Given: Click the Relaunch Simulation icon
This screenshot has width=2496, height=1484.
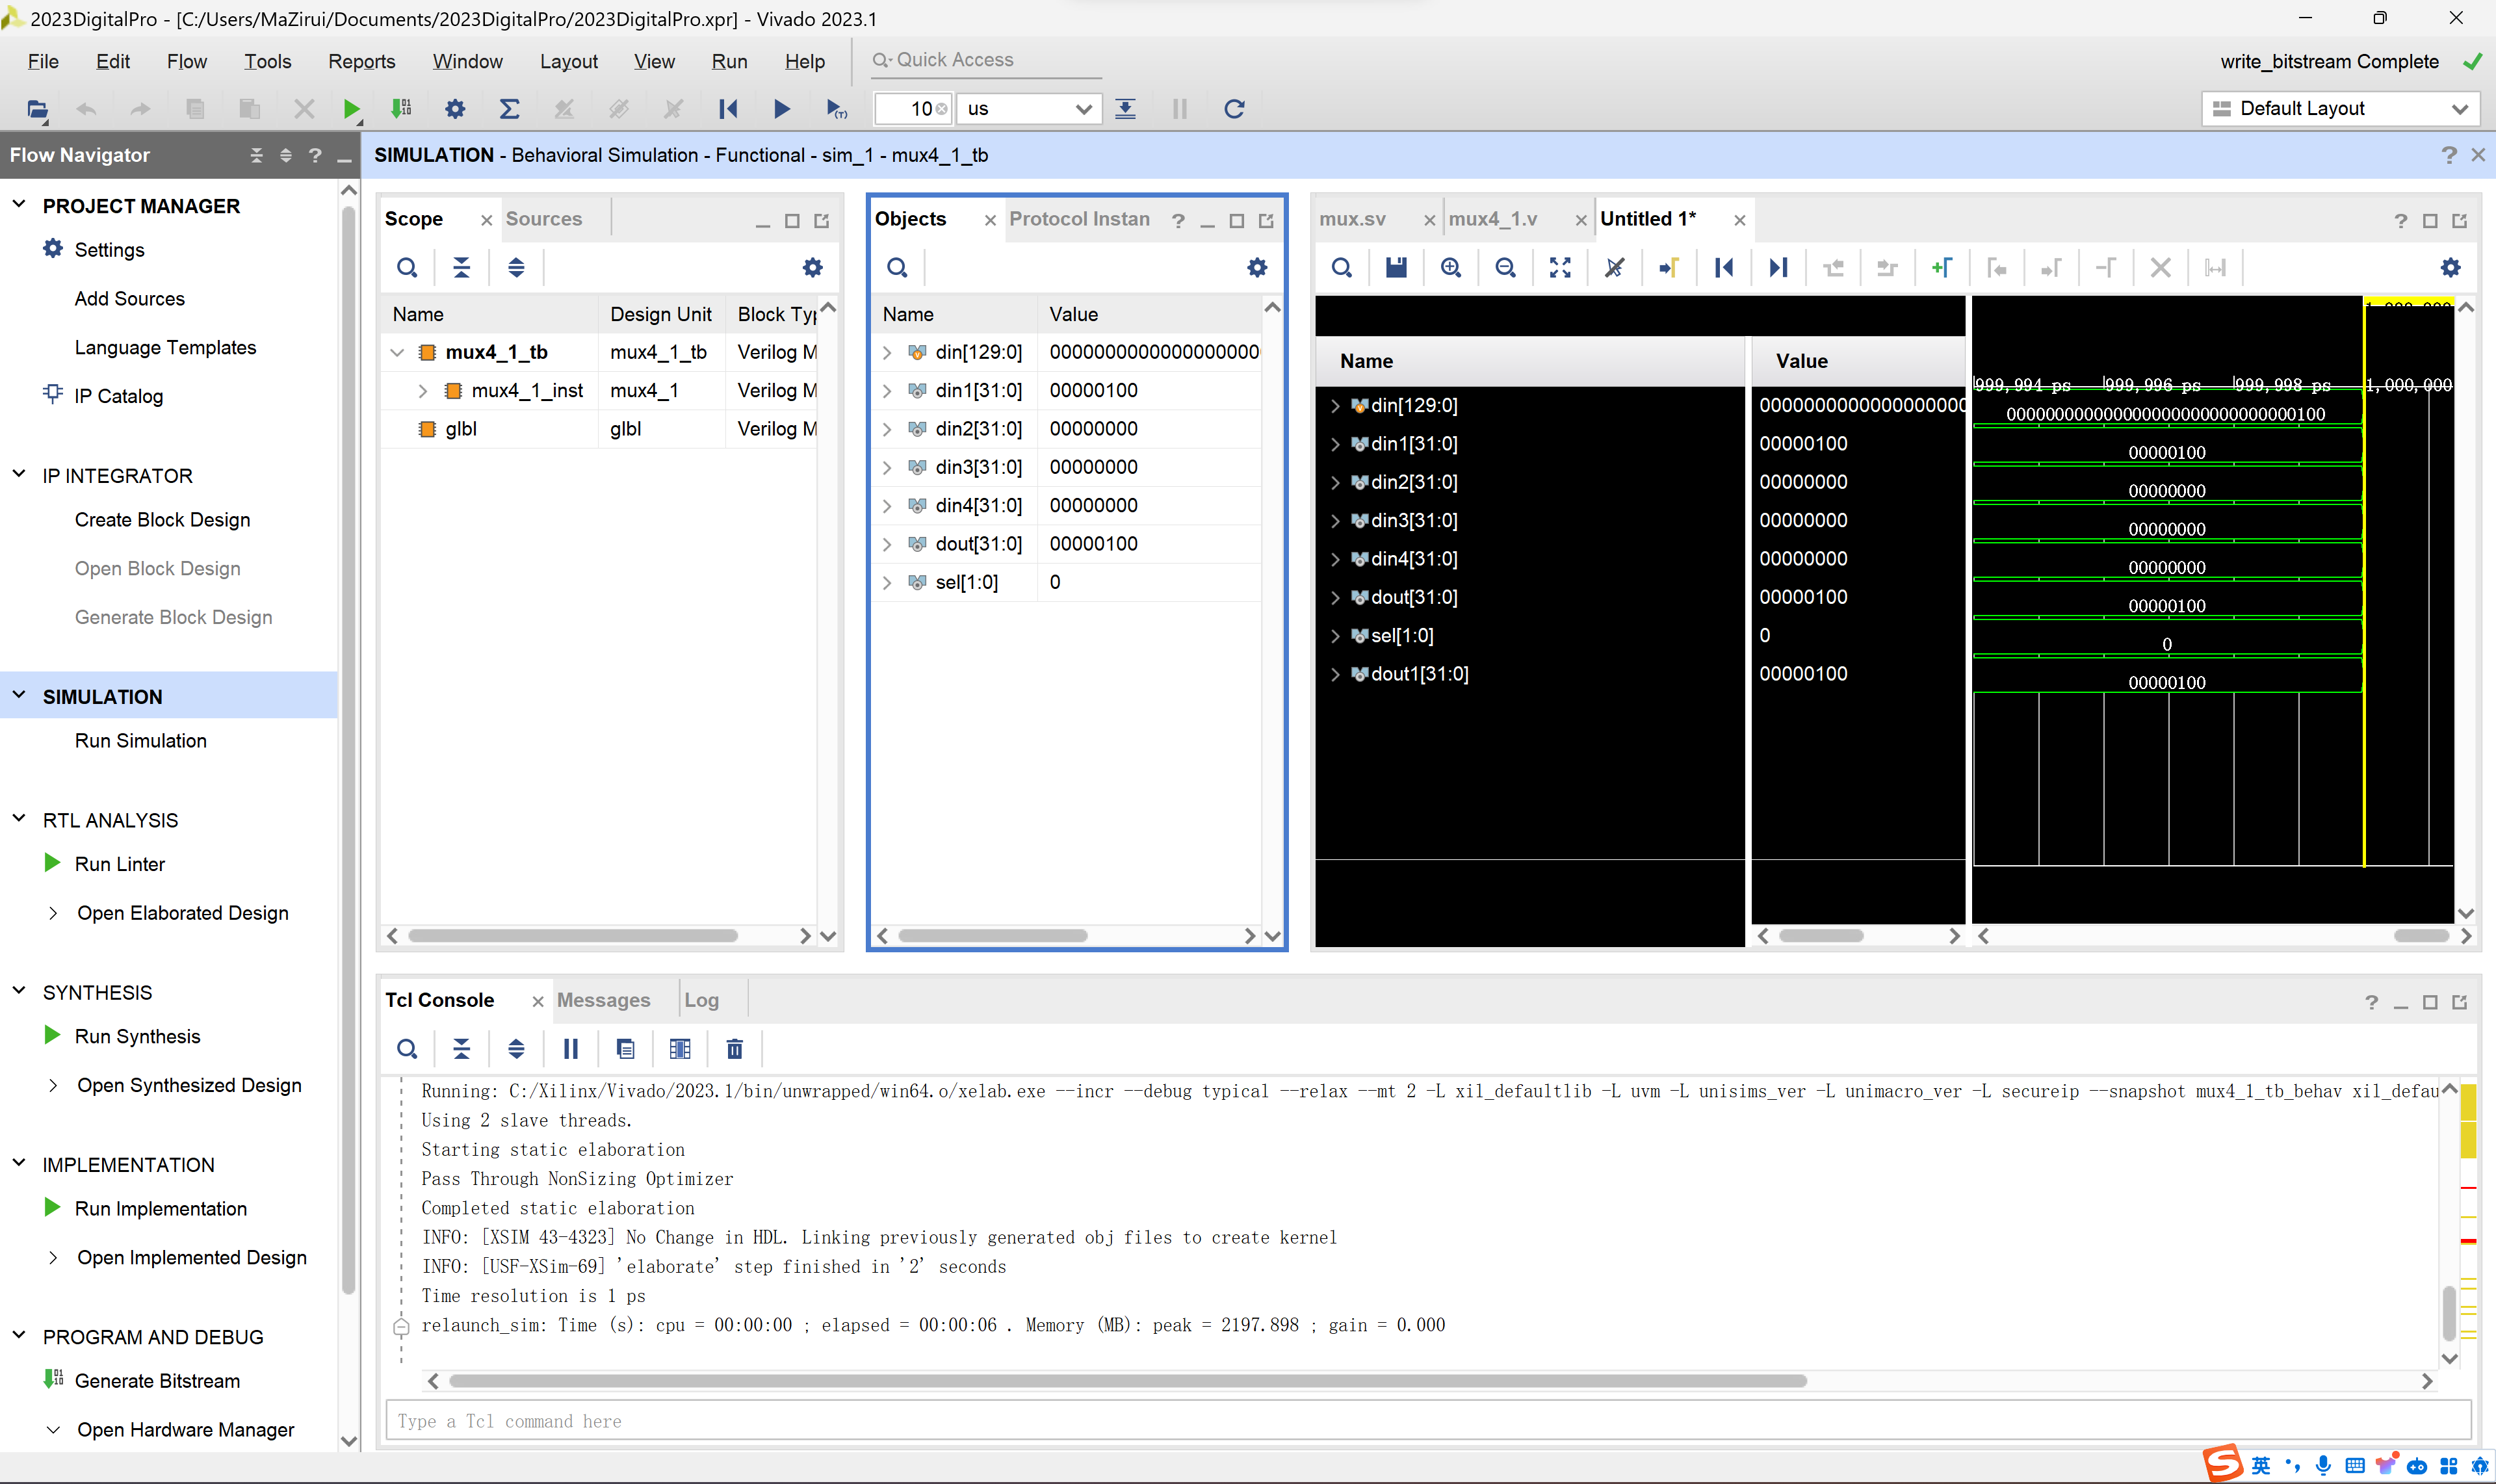Looking at the screenshot, I should click(1234, 109).
